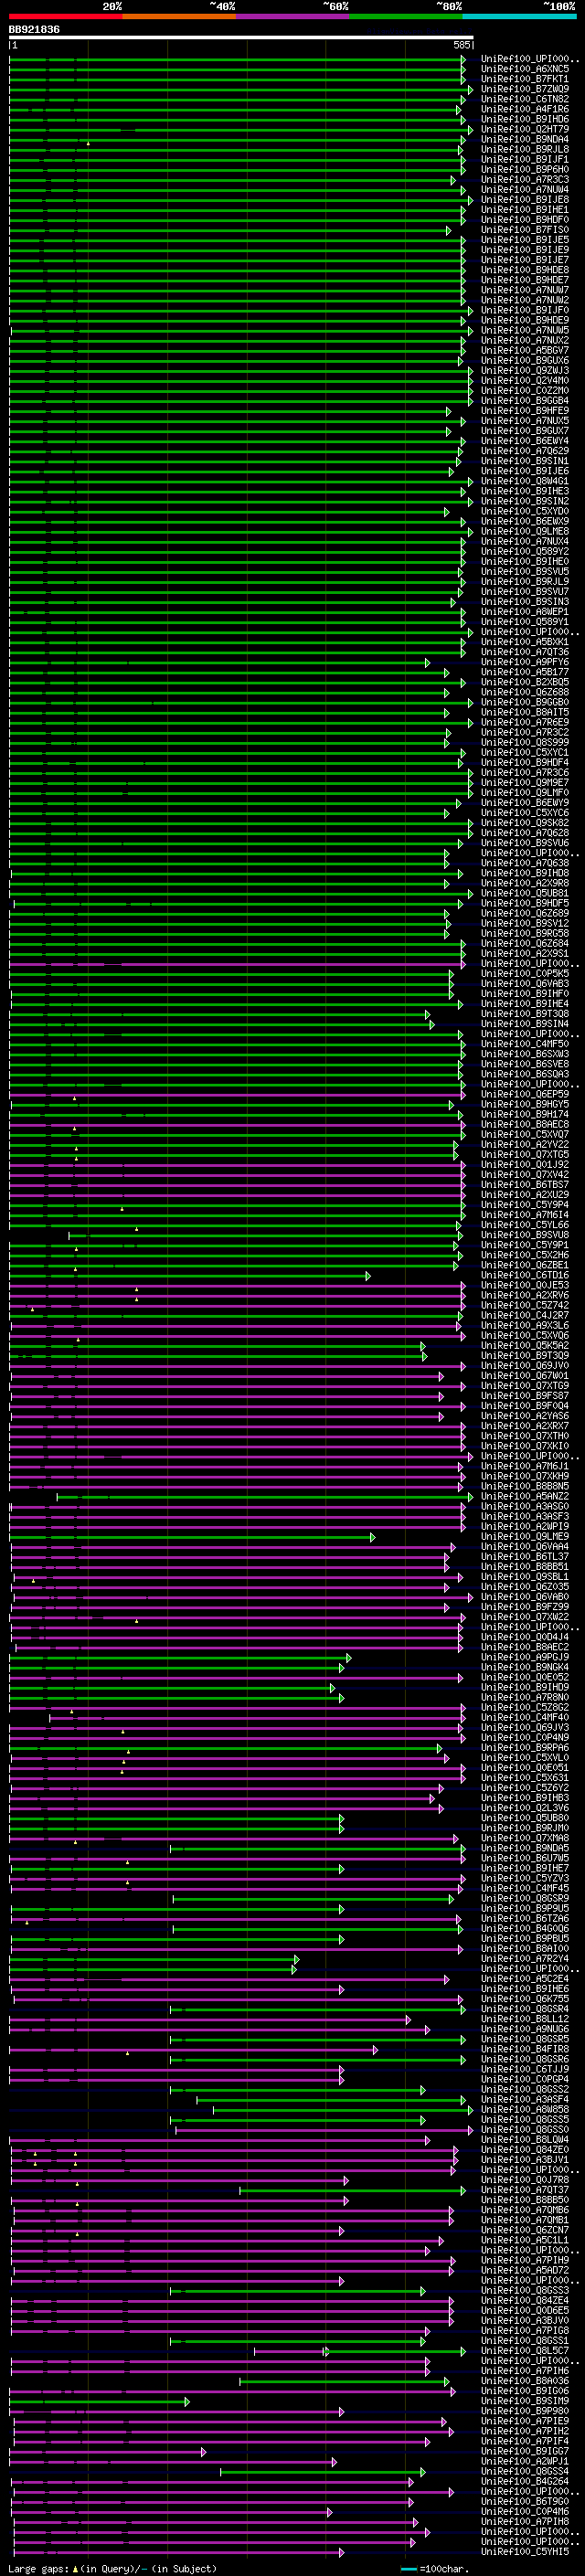Select the query name BB921836
585x2576 pixels.
coord(34,30)
